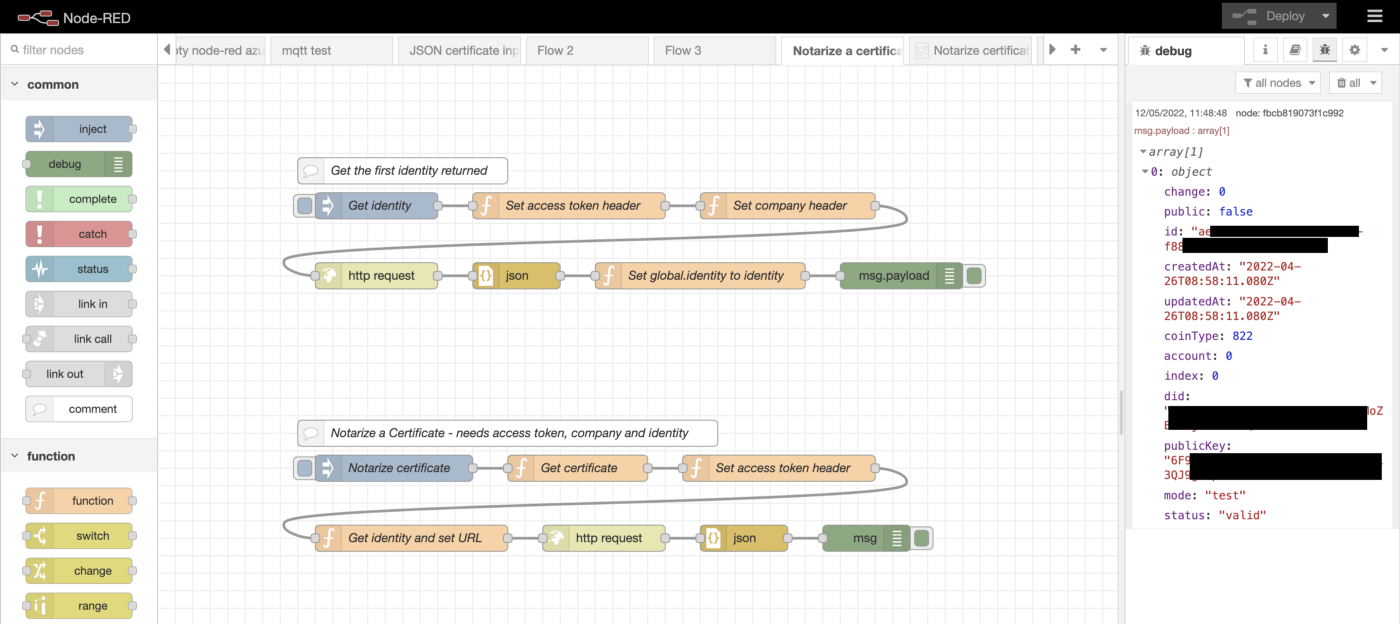Switch to the Flow 2 tab
The image size is (1400, 624).
[555, 50]
